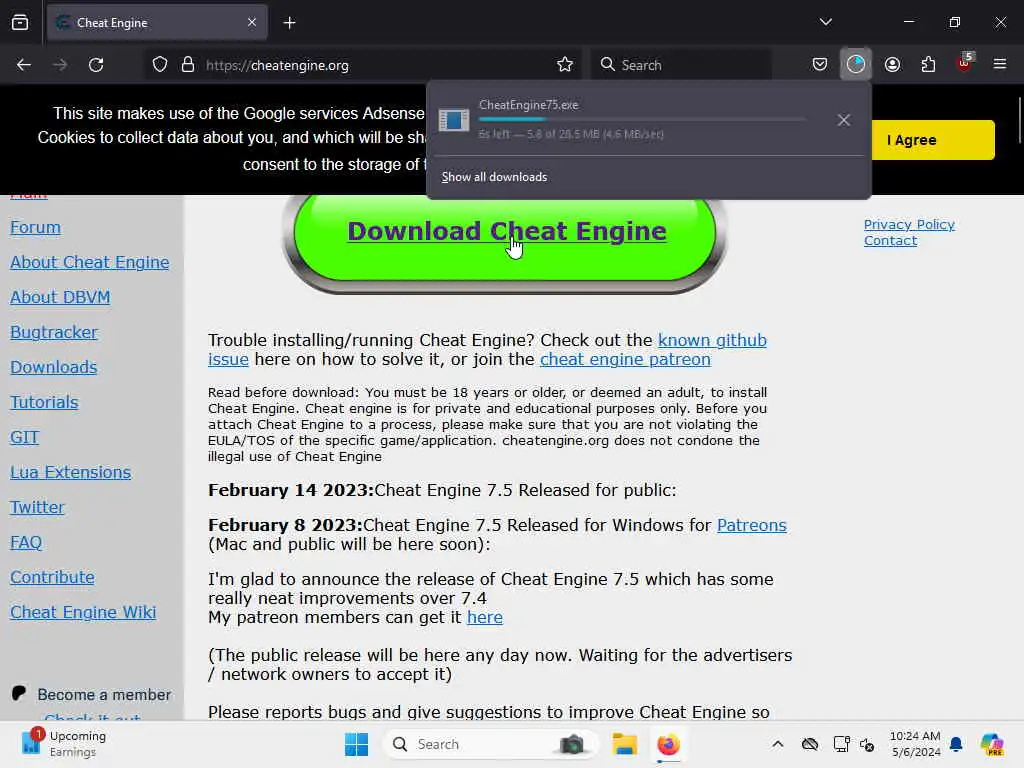Click the OneDrive tray icon
This screenshot has height=768, width=1024.
pos(810,744)
